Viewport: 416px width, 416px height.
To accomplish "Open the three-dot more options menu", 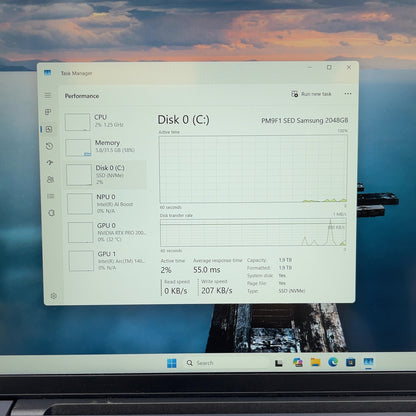I will click(348, 94).
